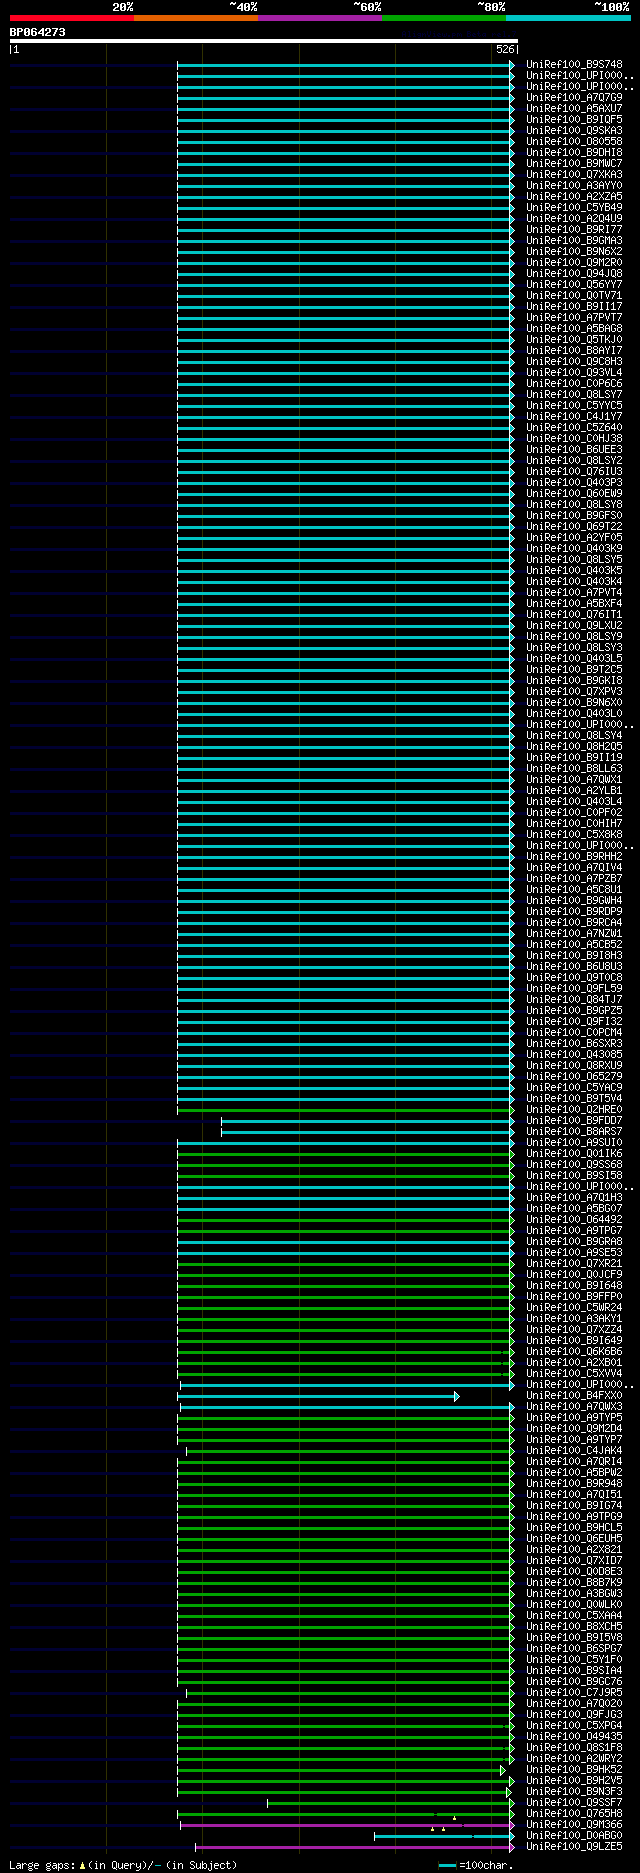640x1873 pixels.
Task: Select hit label UniRef100_C4JAK4
Action: click(574, 1451)
